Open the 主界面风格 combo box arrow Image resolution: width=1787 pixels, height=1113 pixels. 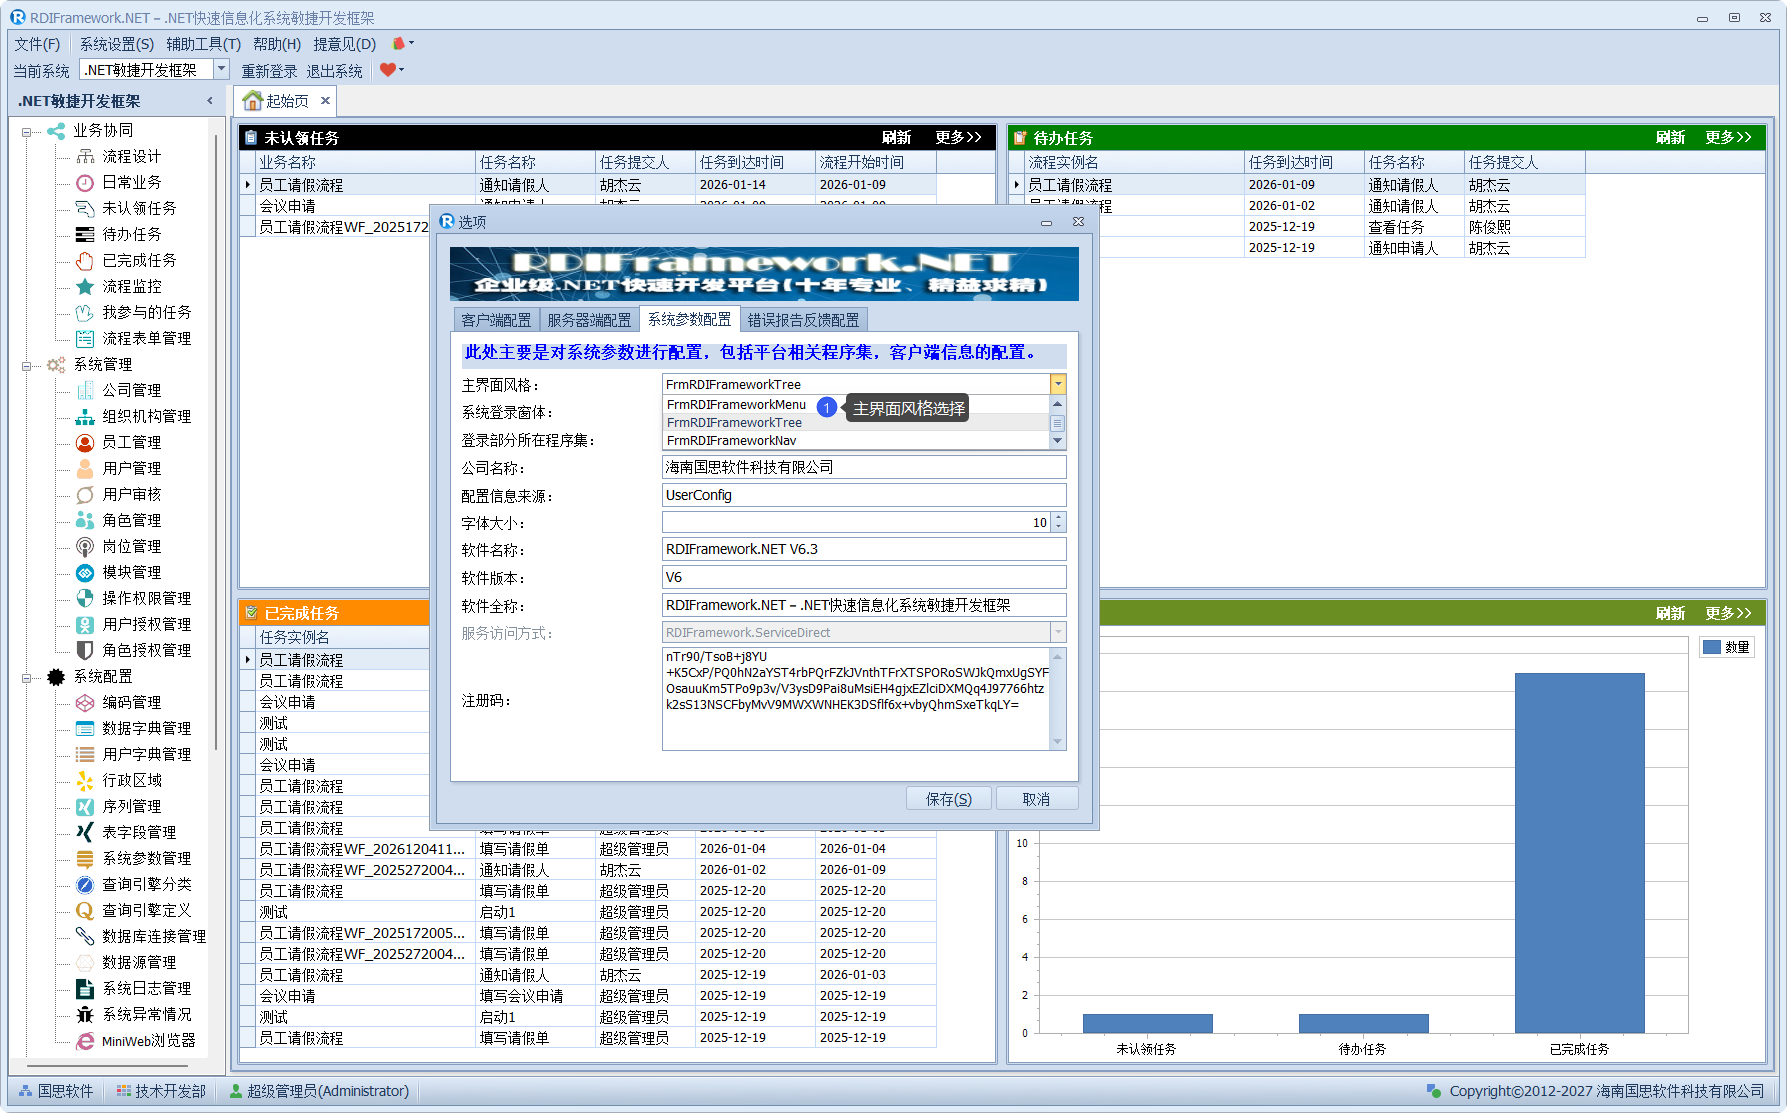1057,384
